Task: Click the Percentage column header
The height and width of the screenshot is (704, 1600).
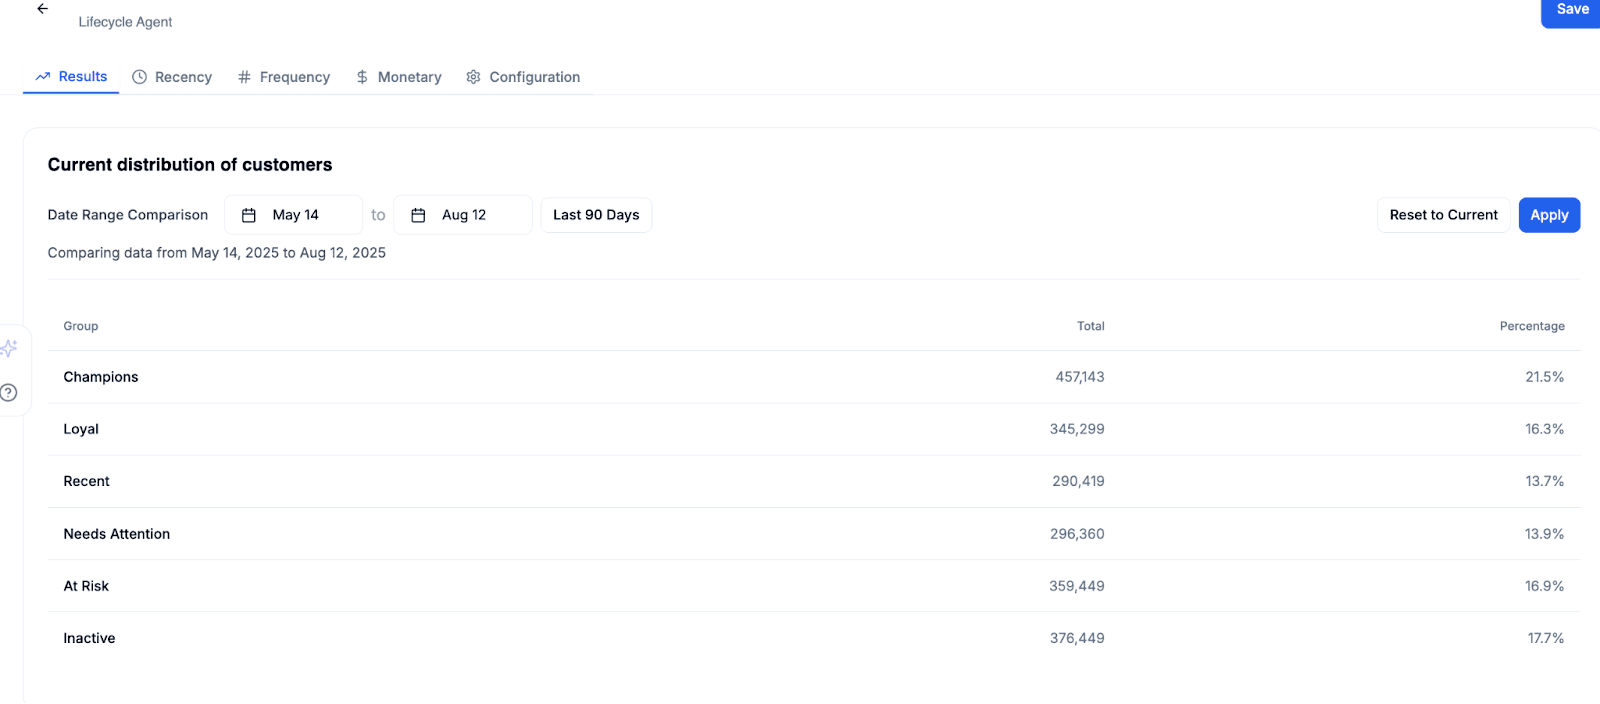Action: (1531, 326)
